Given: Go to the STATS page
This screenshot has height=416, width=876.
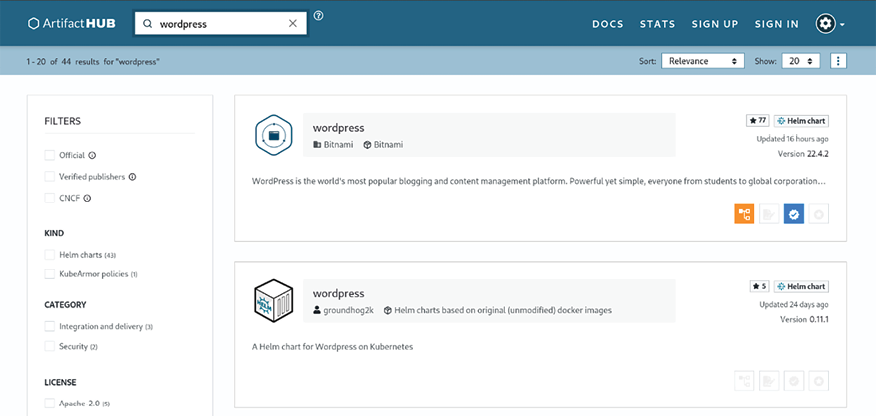Looking at the screenshot, I should (x=657, y=24).
